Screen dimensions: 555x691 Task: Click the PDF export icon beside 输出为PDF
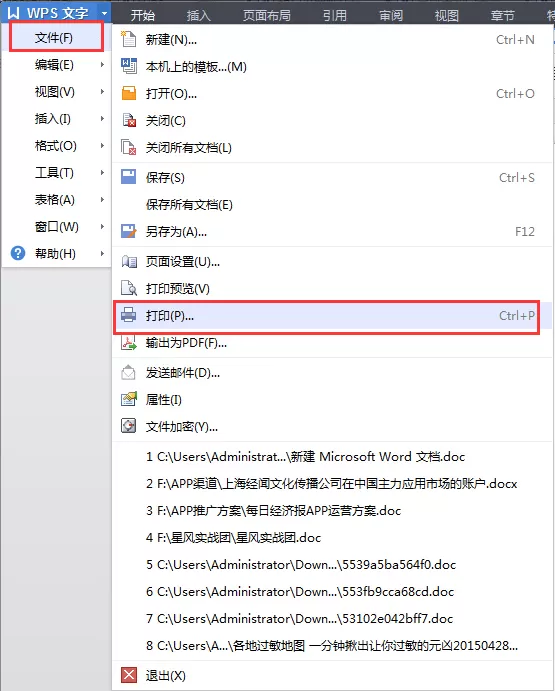(x=129, y=342)
